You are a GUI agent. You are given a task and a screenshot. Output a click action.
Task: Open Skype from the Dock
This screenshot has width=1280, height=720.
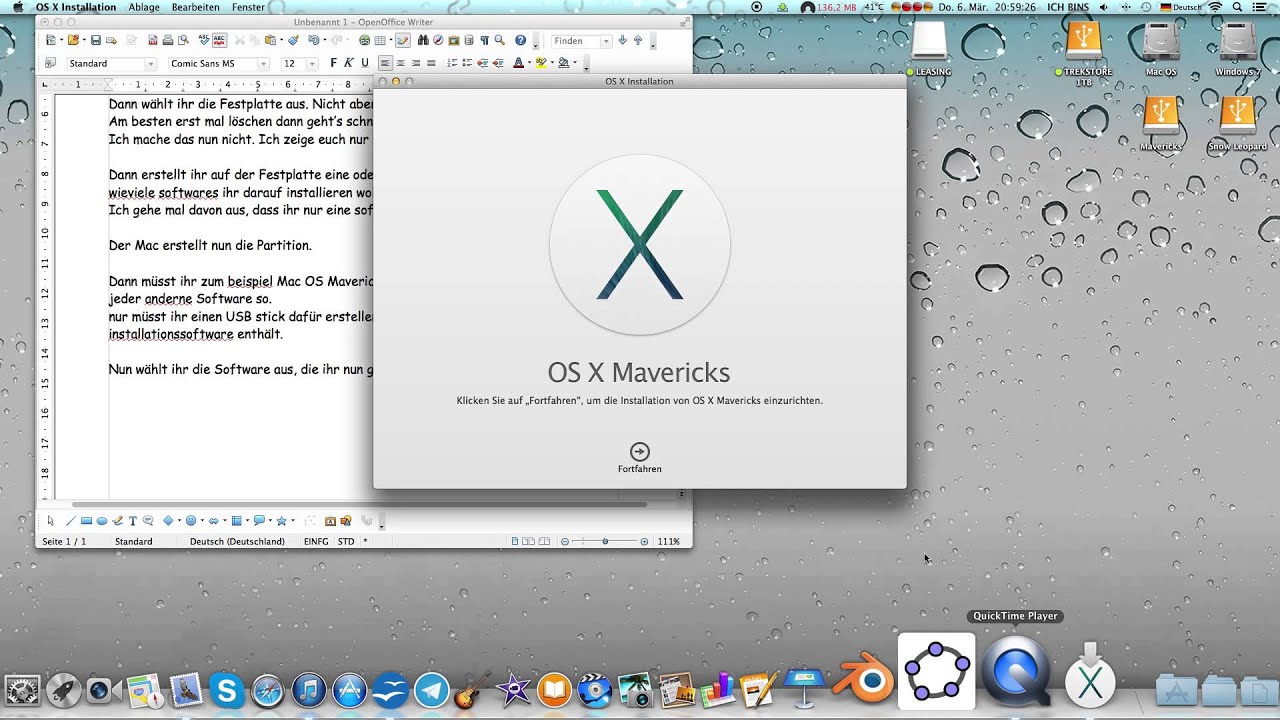pyautogui.click(x=227, y=689)
